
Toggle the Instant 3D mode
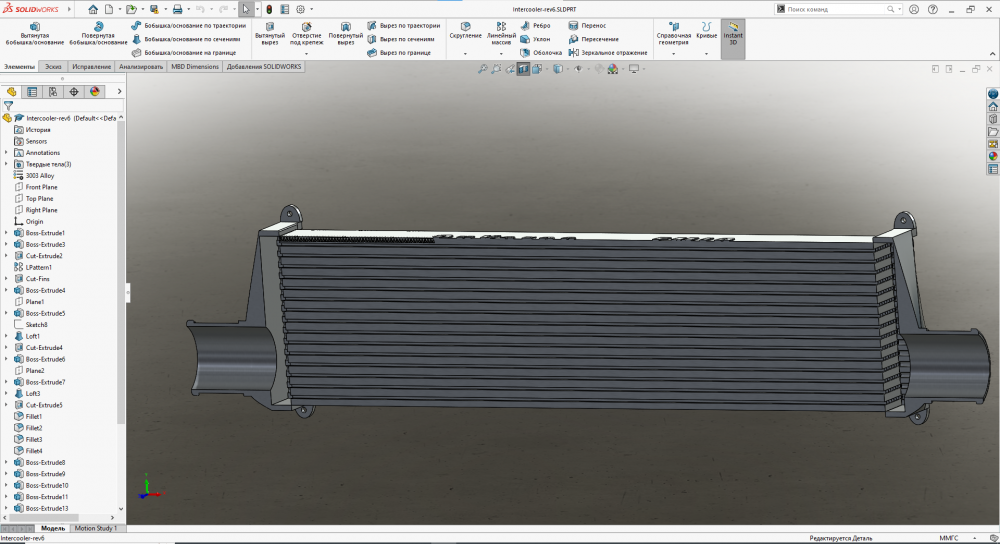732,36
